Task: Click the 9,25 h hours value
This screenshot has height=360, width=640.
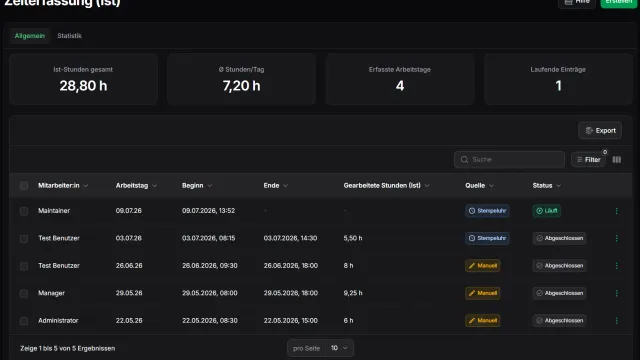Action: tap(353, 293)
